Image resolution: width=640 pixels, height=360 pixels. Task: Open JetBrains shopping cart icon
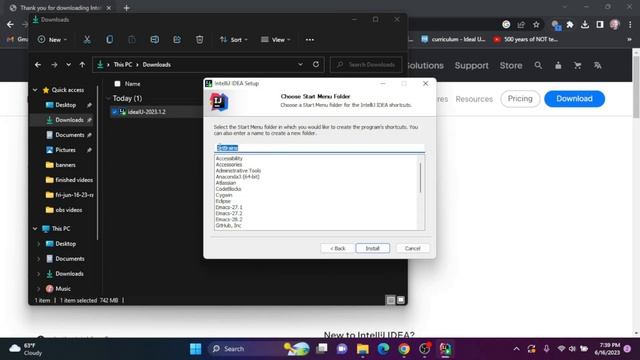[578, 65]
